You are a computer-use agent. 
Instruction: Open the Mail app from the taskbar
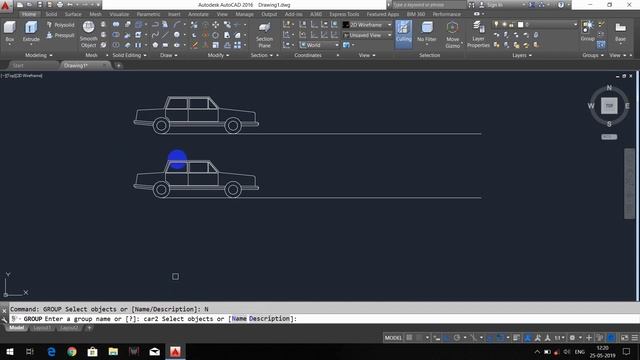point(155,351)
